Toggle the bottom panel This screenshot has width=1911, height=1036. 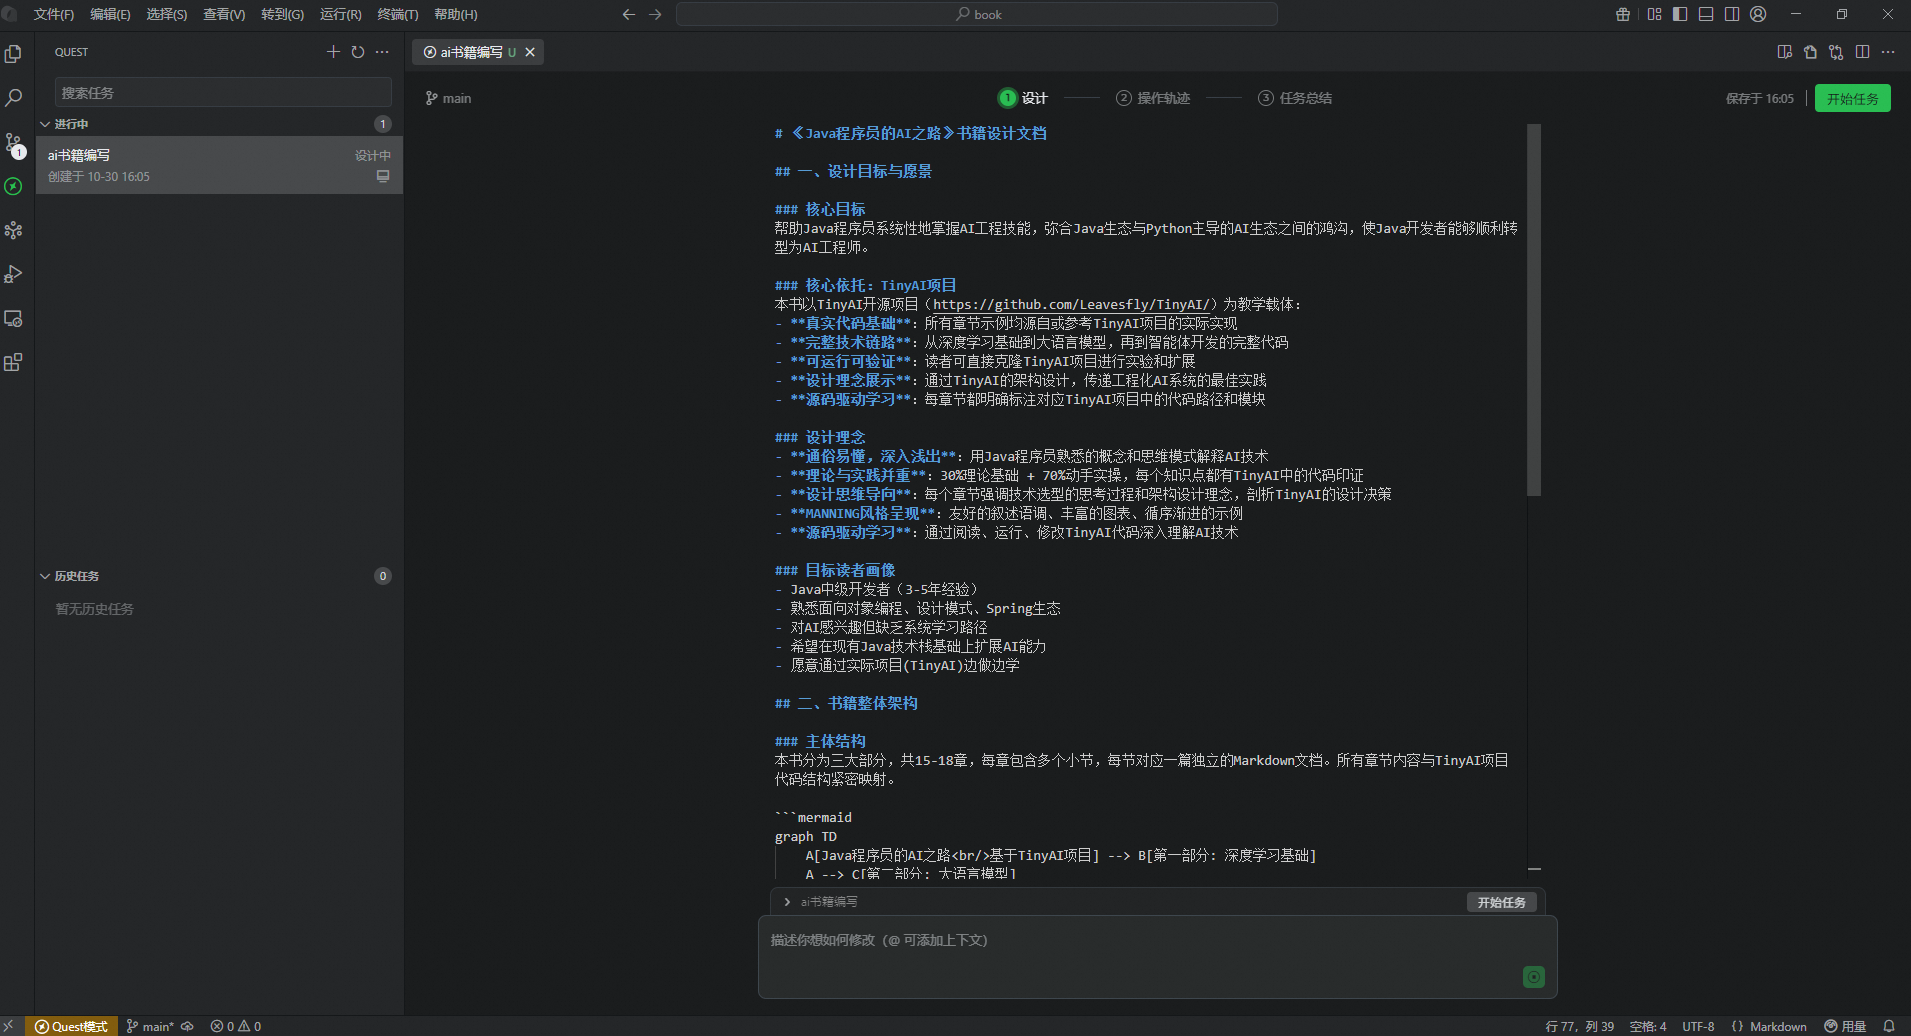(1706, 14)
